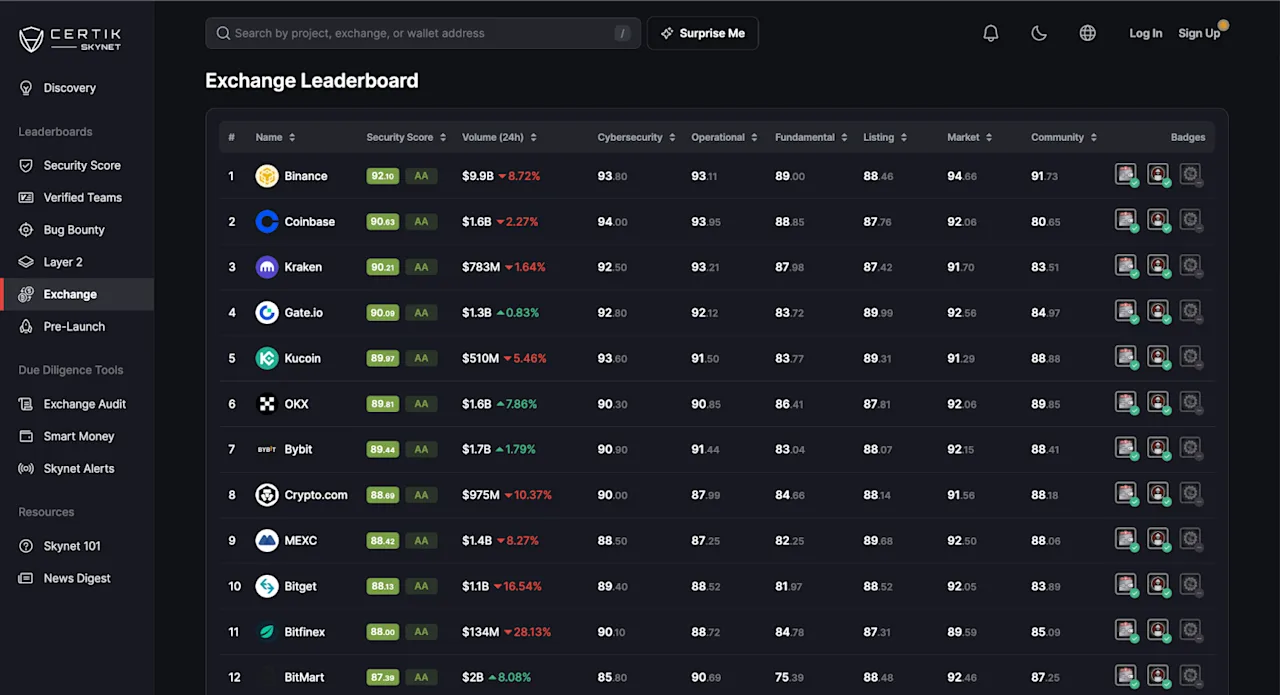Open Skynet Alerts in sidebar
The height and width of the screenshot is (695, 1280).
77,468
